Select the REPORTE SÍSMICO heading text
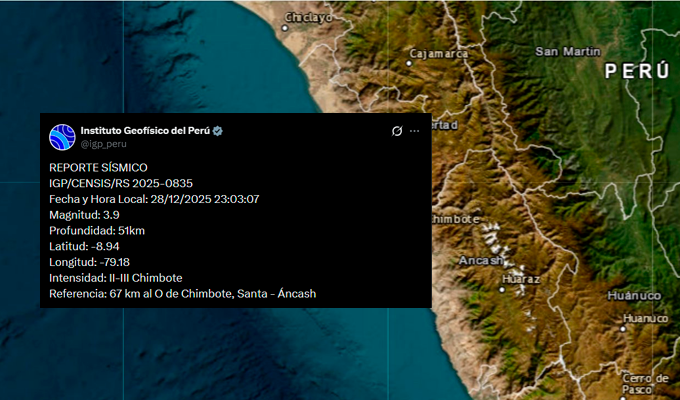The image size is (680, 400). tap(98, 167)
